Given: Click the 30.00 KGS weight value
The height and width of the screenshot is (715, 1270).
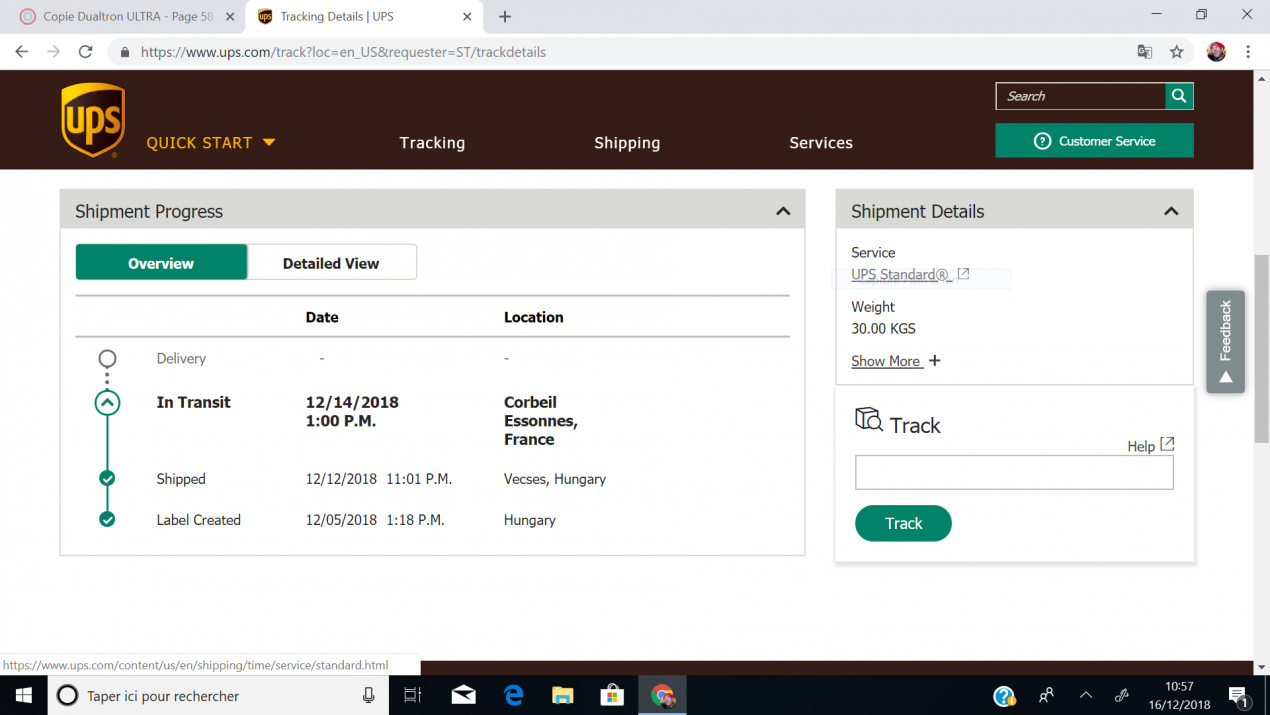Looking at the screenshot, I should pyautogui.click(x=883, y=328).
